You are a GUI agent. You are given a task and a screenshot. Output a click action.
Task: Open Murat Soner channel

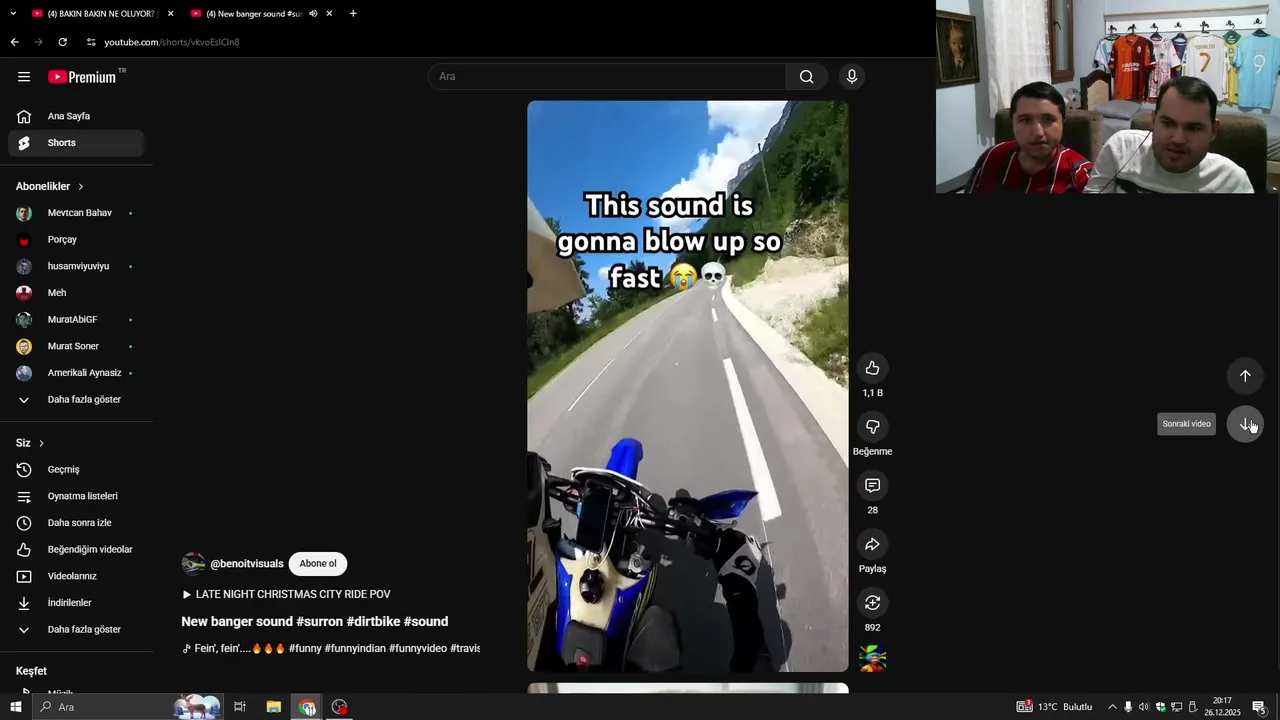tap(76, 346)
